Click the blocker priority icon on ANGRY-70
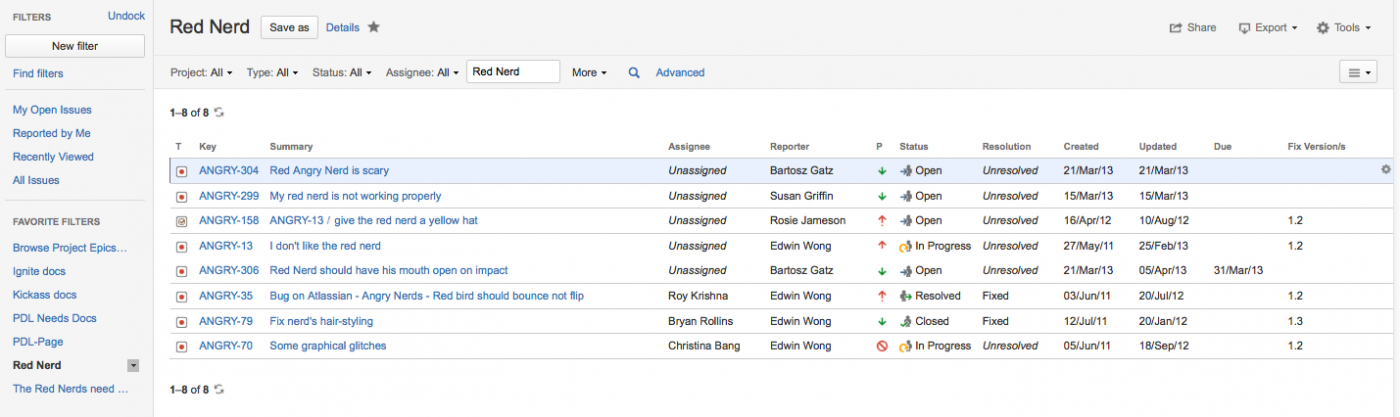1400x417 pixels. tap(881, 346)
